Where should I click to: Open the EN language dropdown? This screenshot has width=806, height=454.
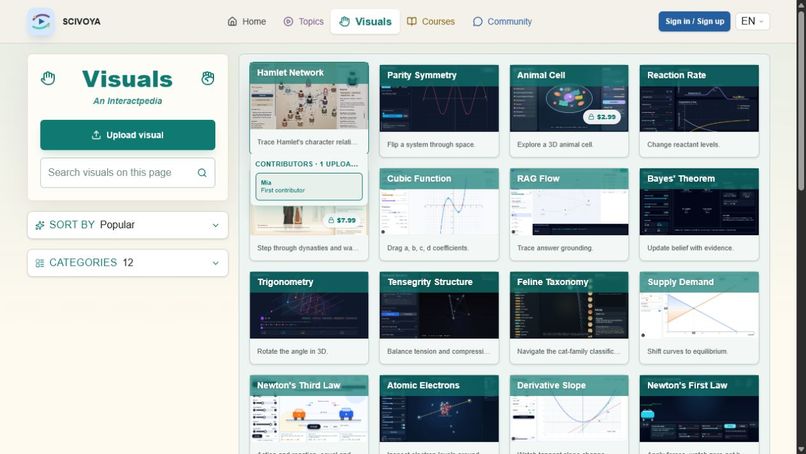point(752,22)
